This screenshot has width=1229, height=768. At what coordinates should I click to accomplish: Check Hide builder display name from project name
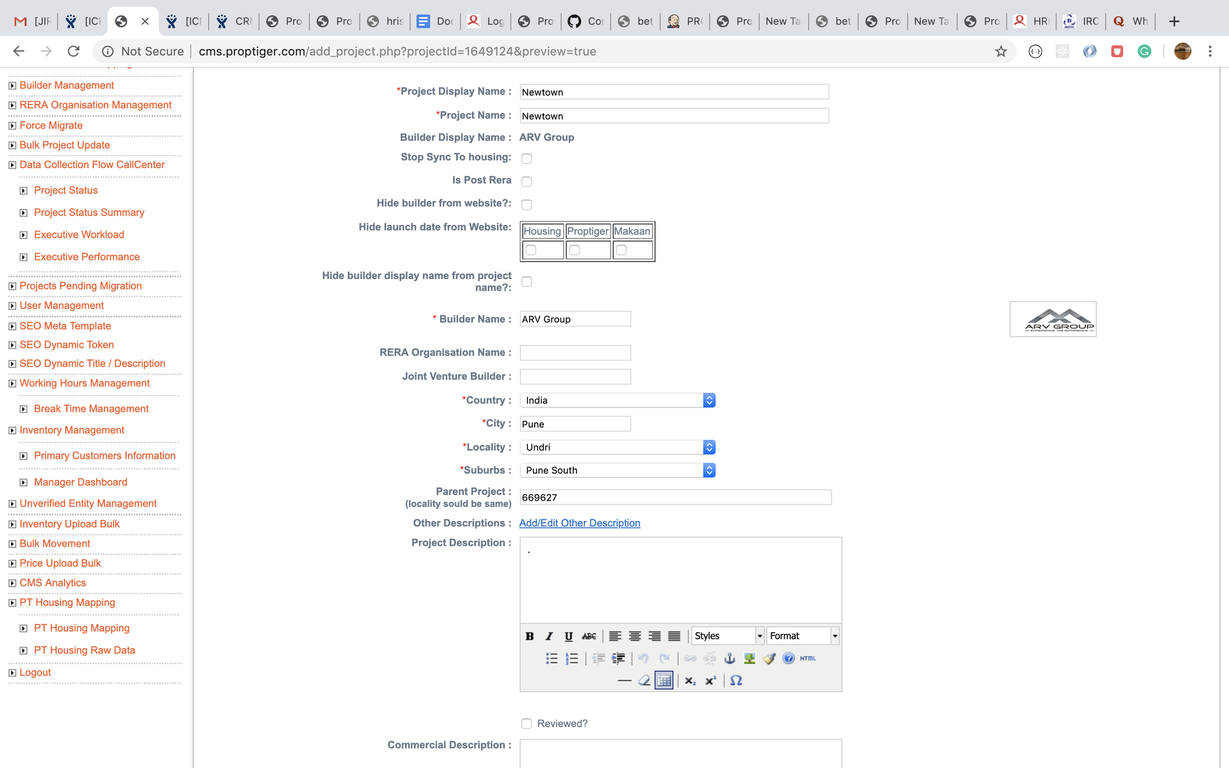526,282
